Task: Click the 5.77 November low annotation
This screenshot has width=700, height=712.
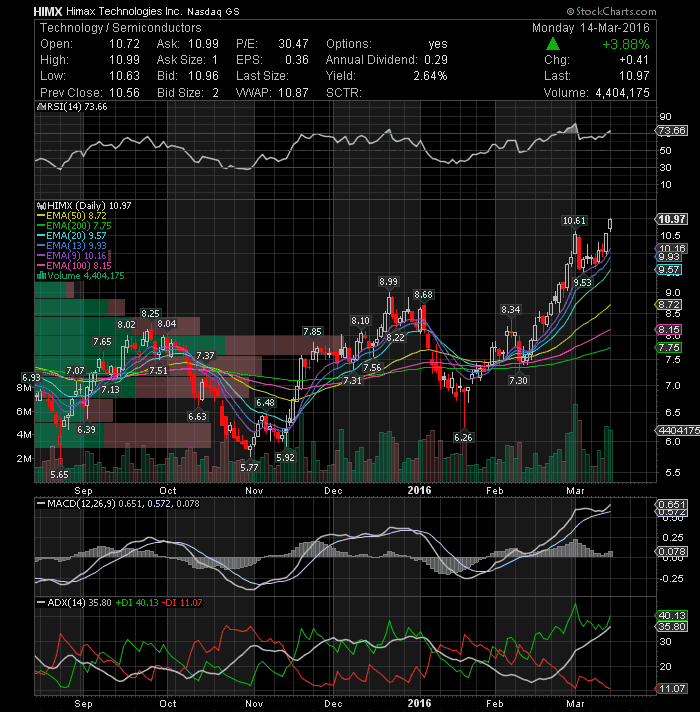Action: 249,467
